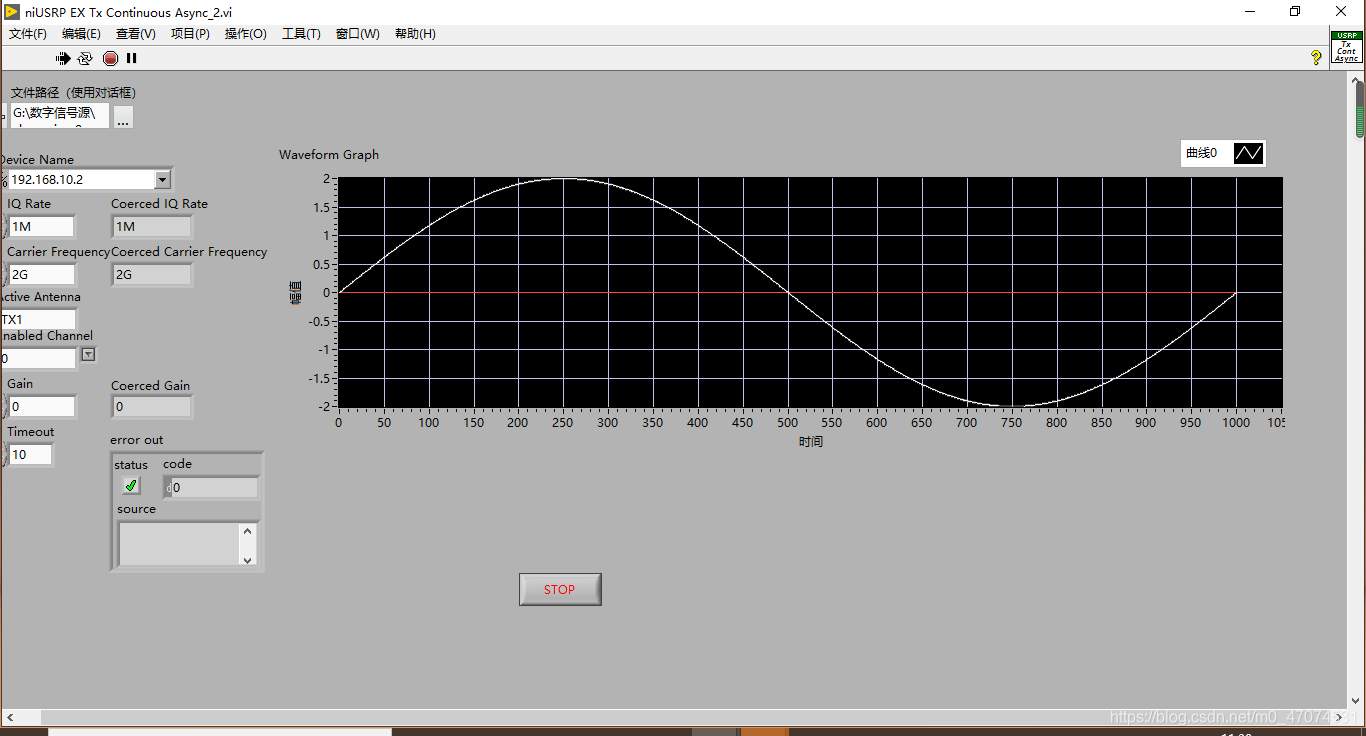Click the Coerced IQ Rate indicator
The image size is (1366, 736).
coord(152,226)
